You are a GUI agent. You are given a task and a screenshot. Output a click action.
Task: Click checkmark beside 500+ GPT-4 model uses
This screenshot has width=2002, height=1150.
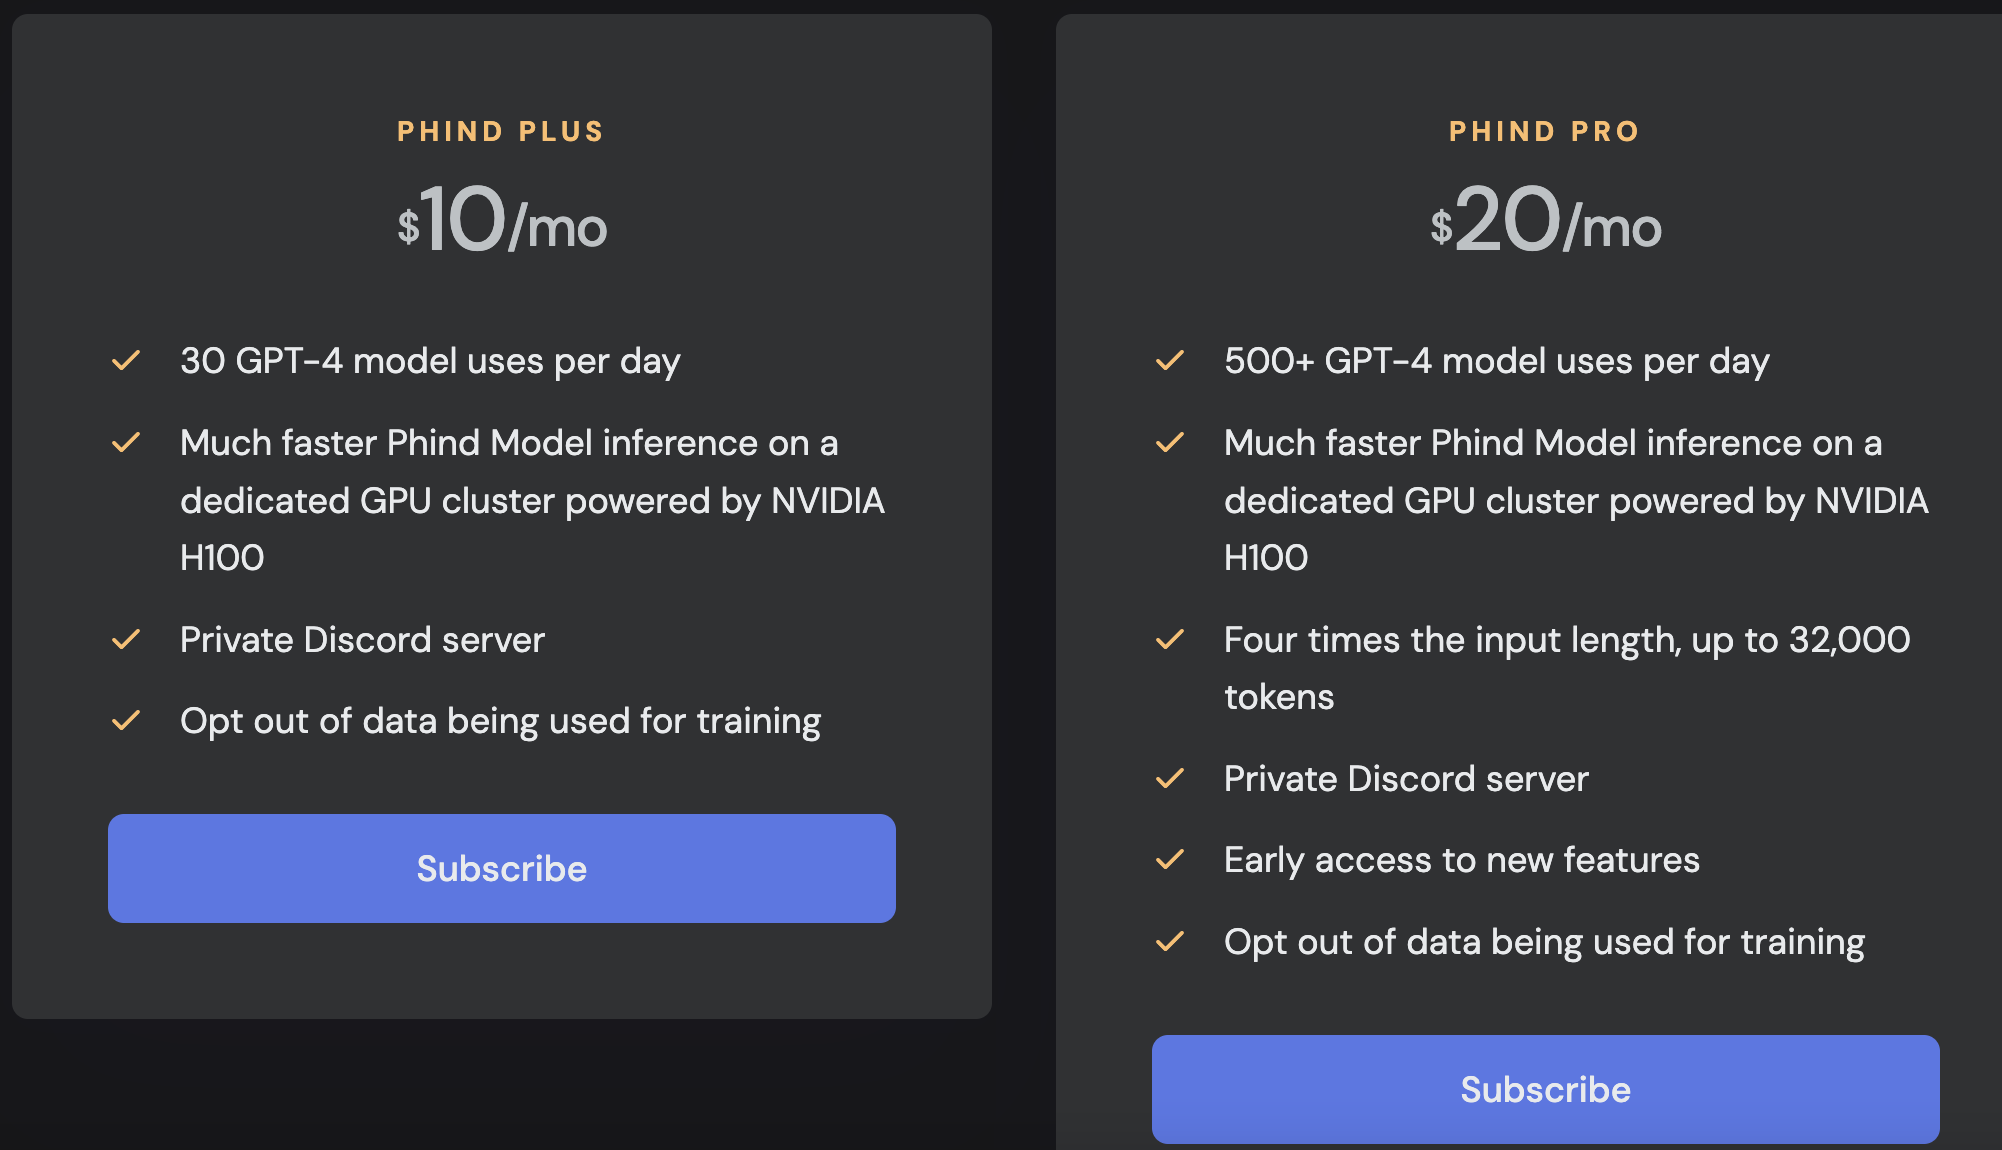click(1170, 360)
